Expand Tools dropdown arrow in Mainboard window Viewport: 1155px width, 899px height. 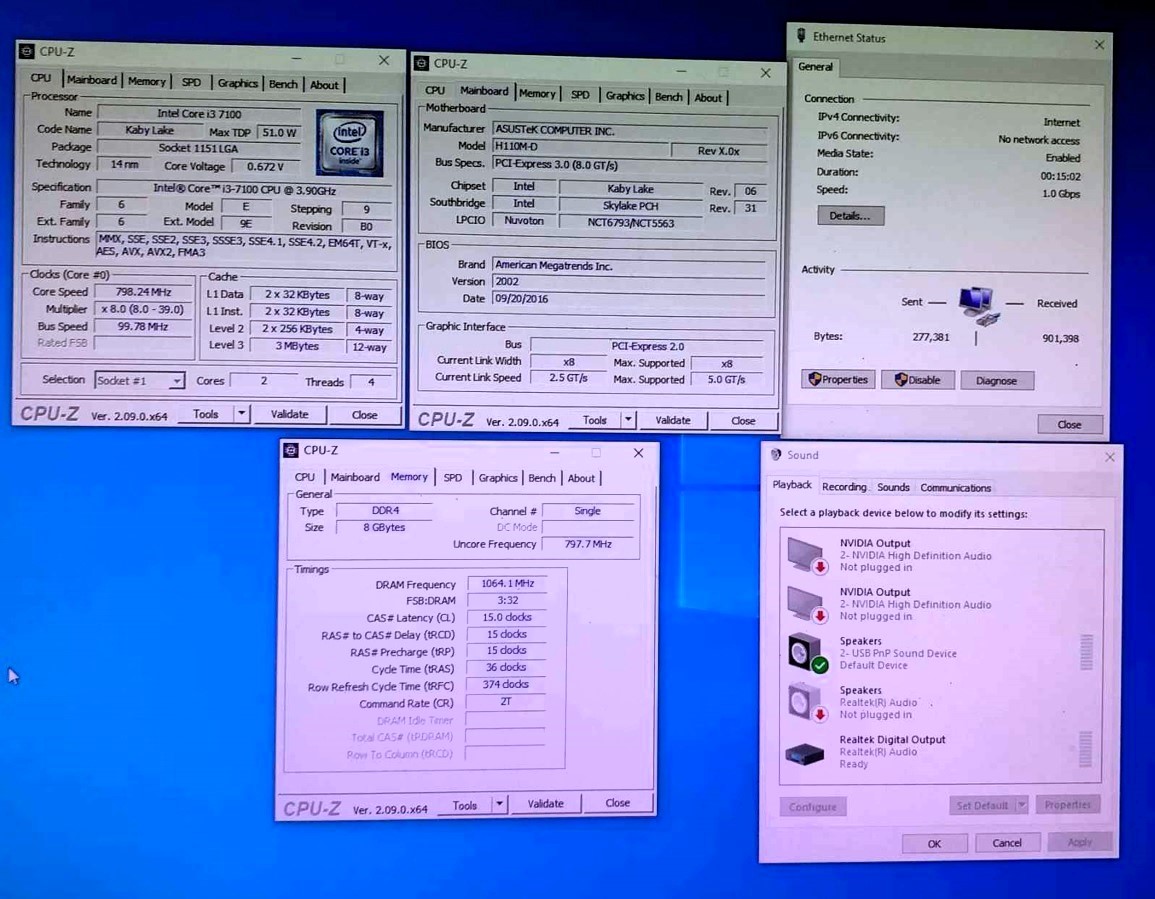coord(628,420)
